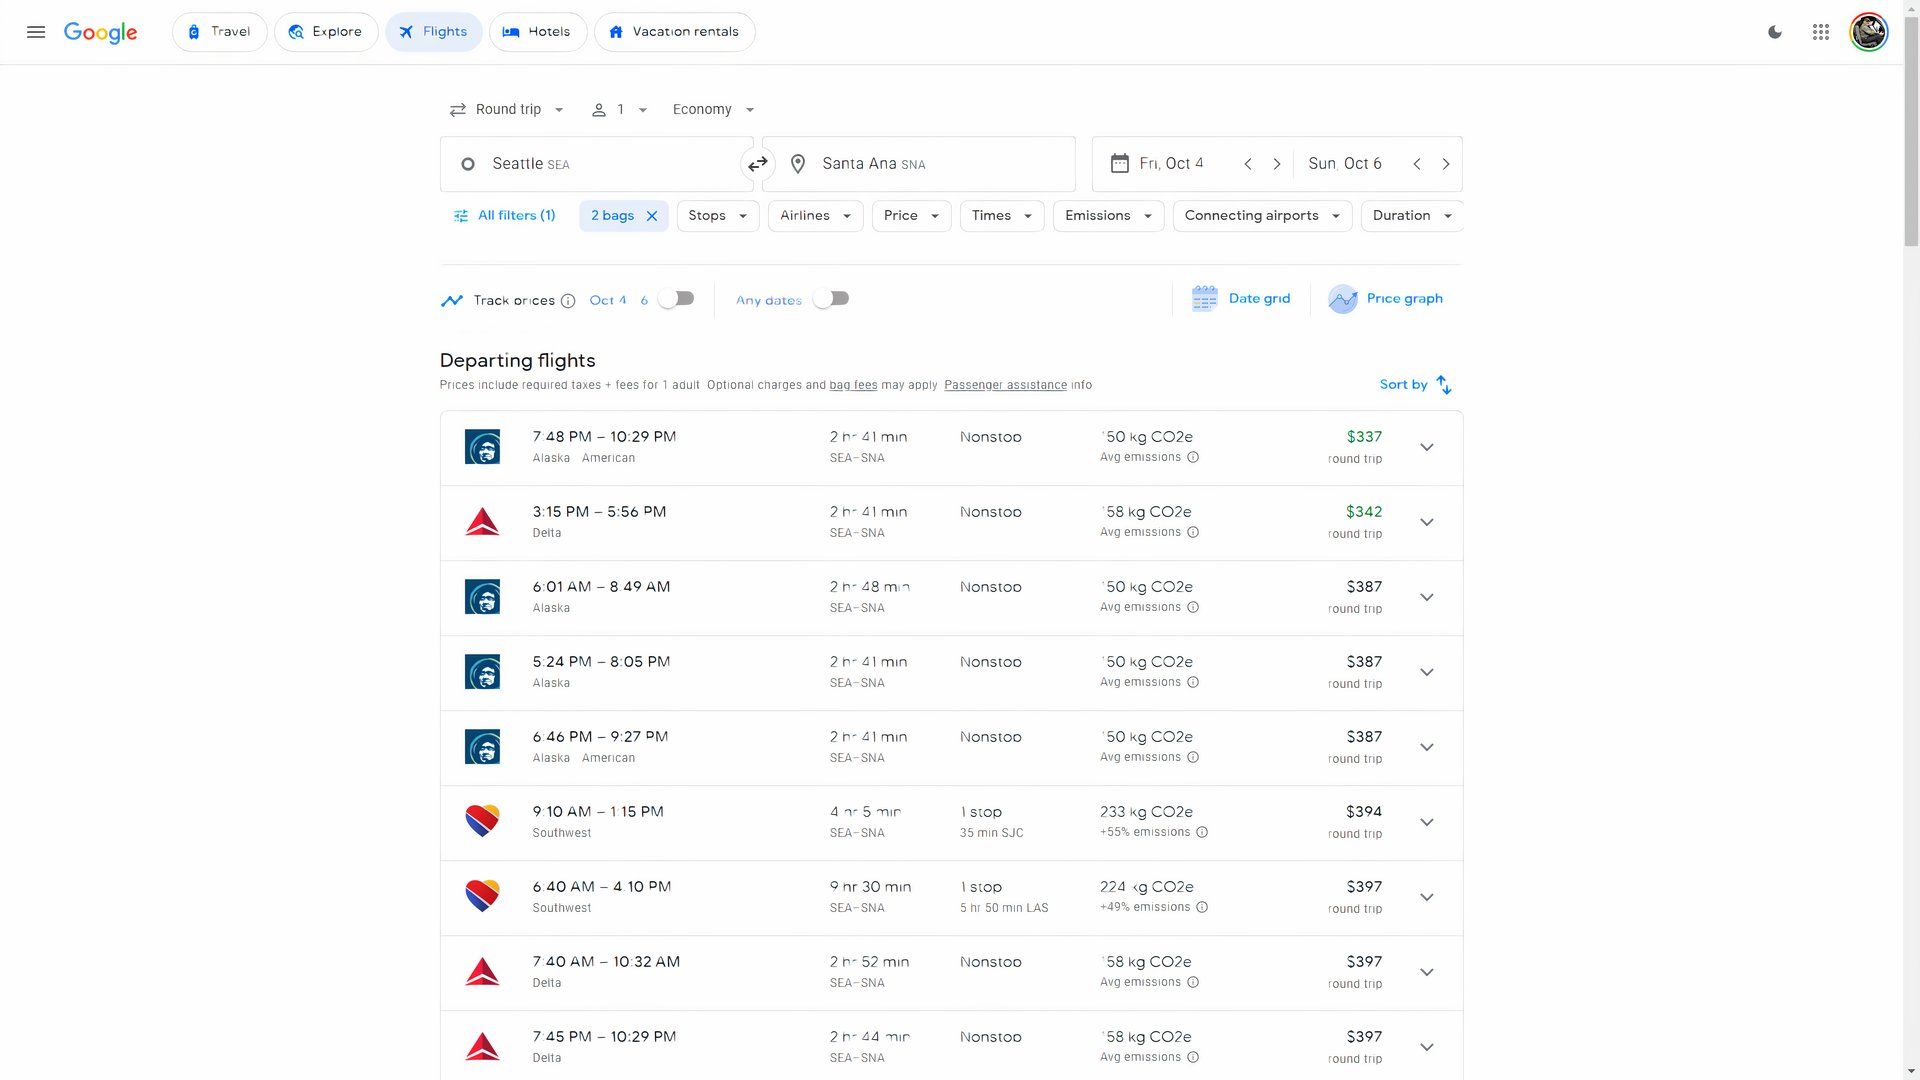The image size is (1920, 1080).
Task: Enable Track prices for Oct 4–6
Action: click(x=677, y=299)
